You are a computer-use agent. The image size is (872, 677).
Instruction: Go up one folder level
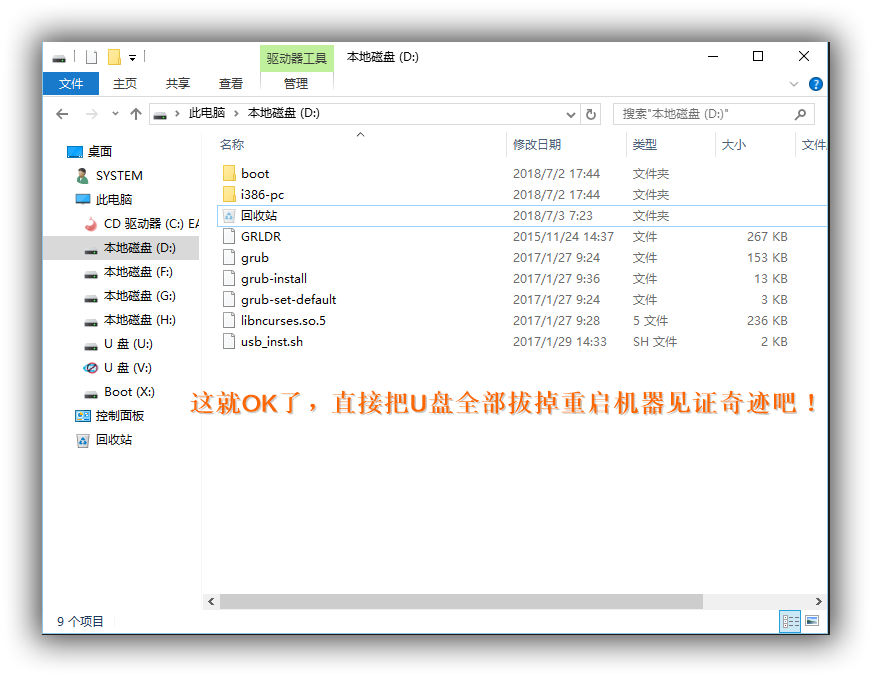tap(136, 114)
